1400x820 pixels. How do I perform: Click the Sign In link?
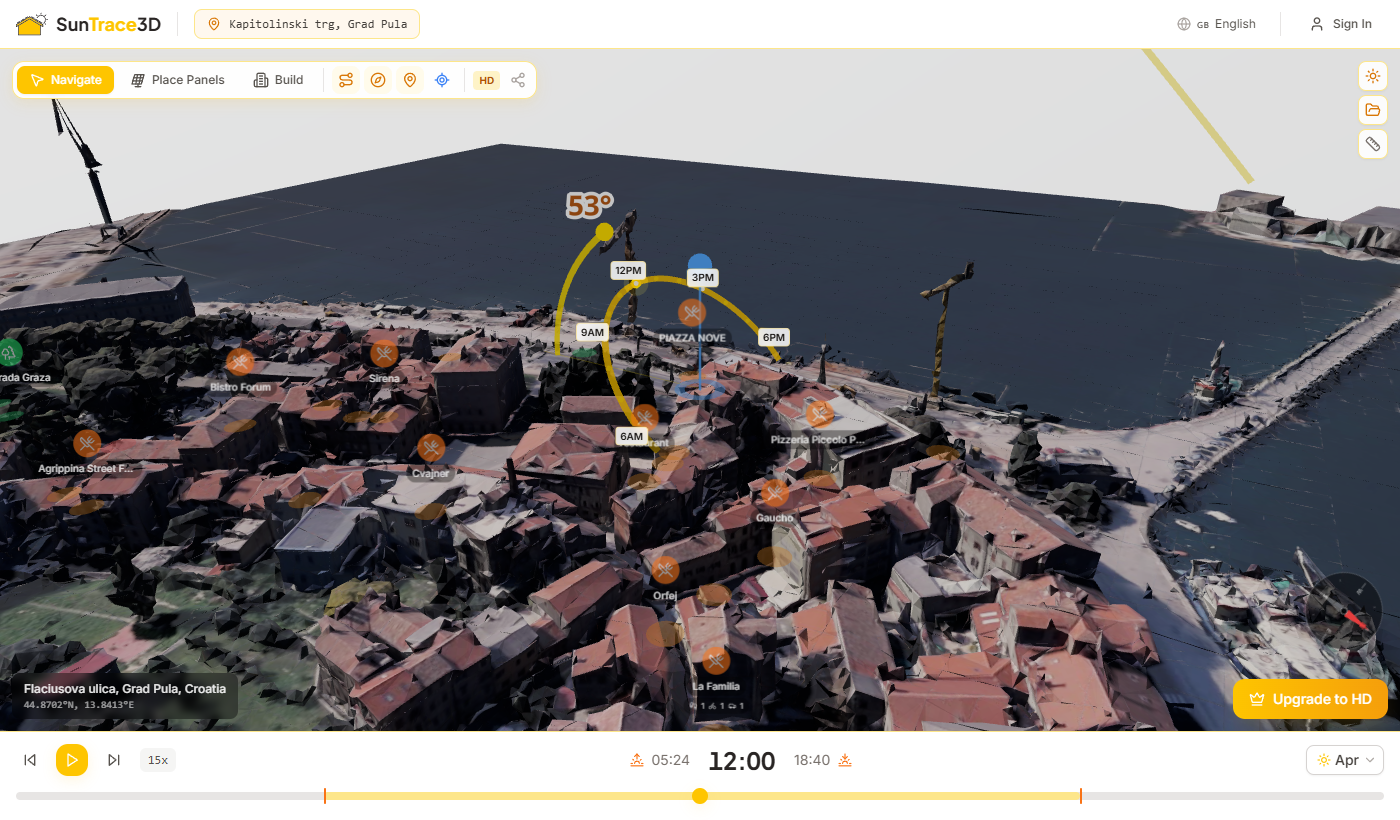tap(1341, 23)
